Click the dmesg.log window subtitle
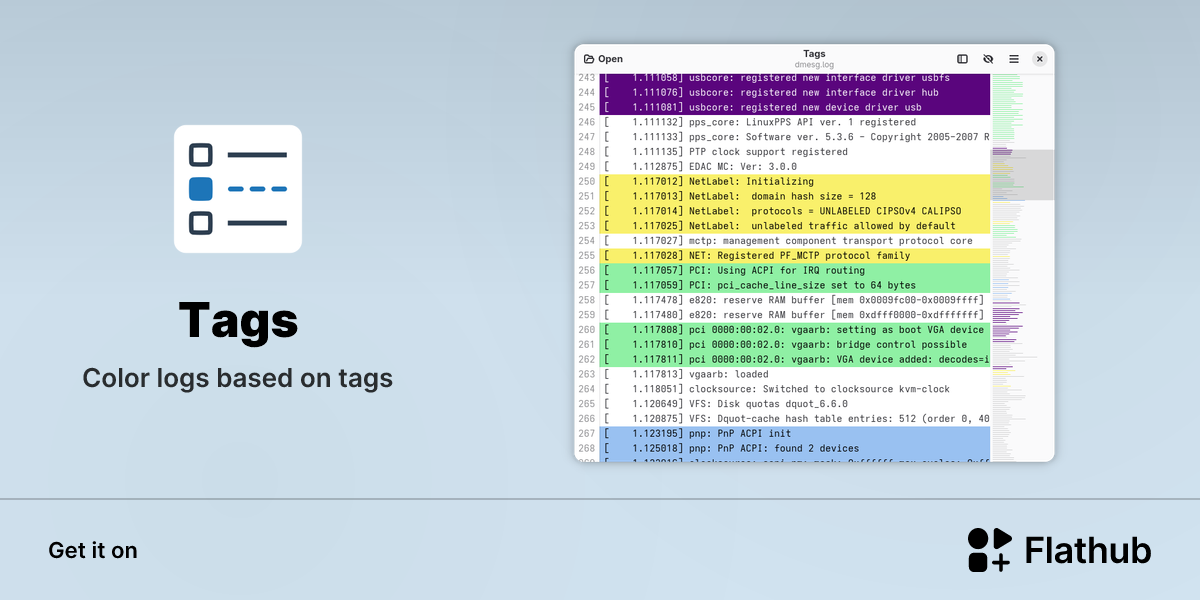Image resolution: width=1200 pixels, height=600 pixels. pos(814,65)
